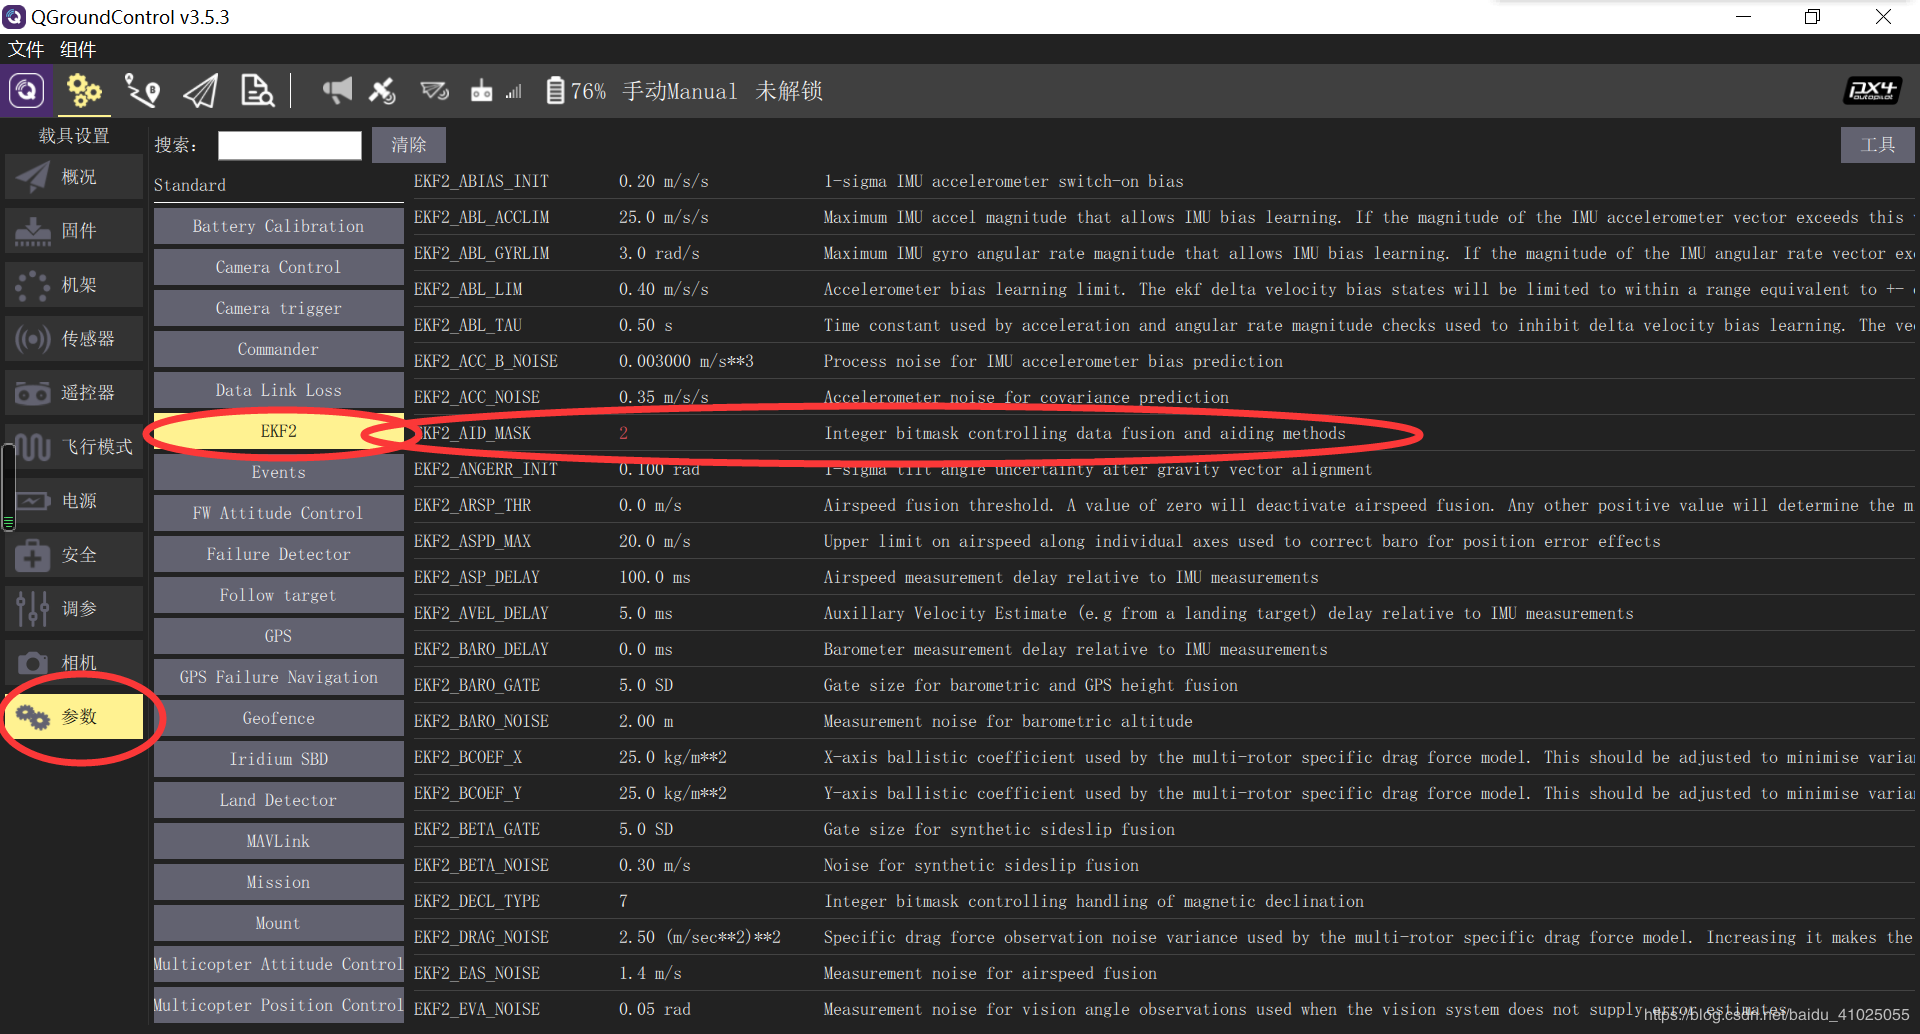1920x1034 pixels.
Task: Open the 传感器 sensors page
Action: pyautogui.click(x=74, y=339)
